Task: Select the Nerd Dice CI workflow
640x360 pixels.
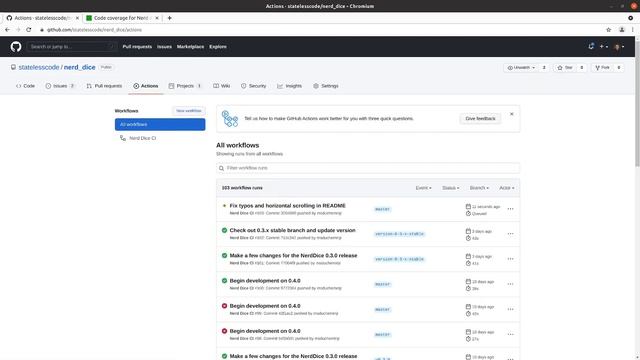Action: click(x=142, y=138)
